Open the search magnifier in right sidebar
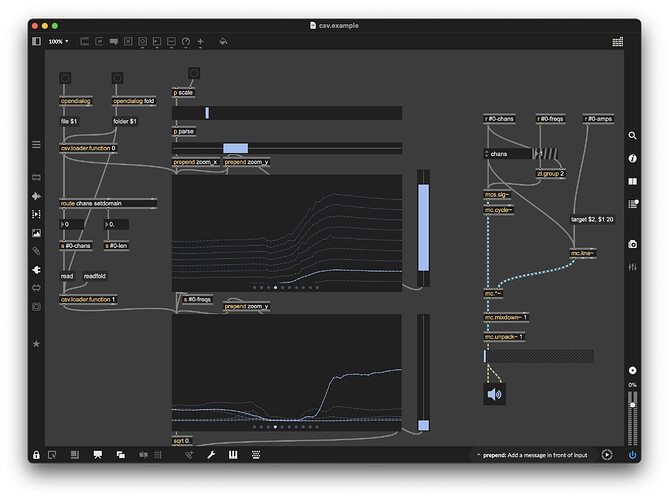The height and width of the screenshot is (500, 668). pyautogui.click(x=633, y=135)
